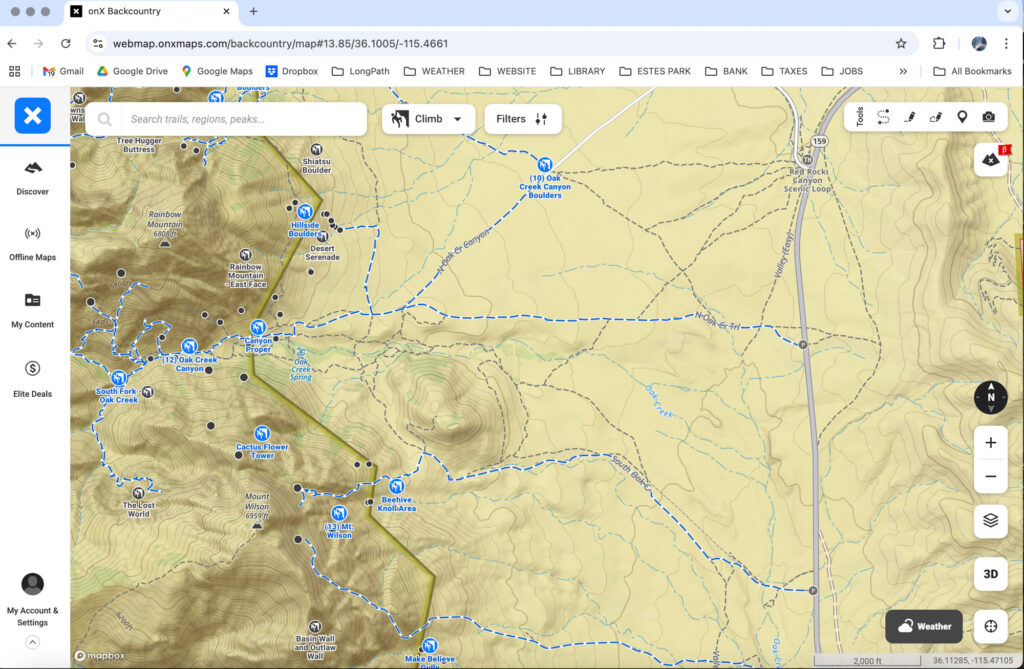Click the photo camera tool
Image resolution: width=1024 pixels, height=669 pixels.
(988, 117)
